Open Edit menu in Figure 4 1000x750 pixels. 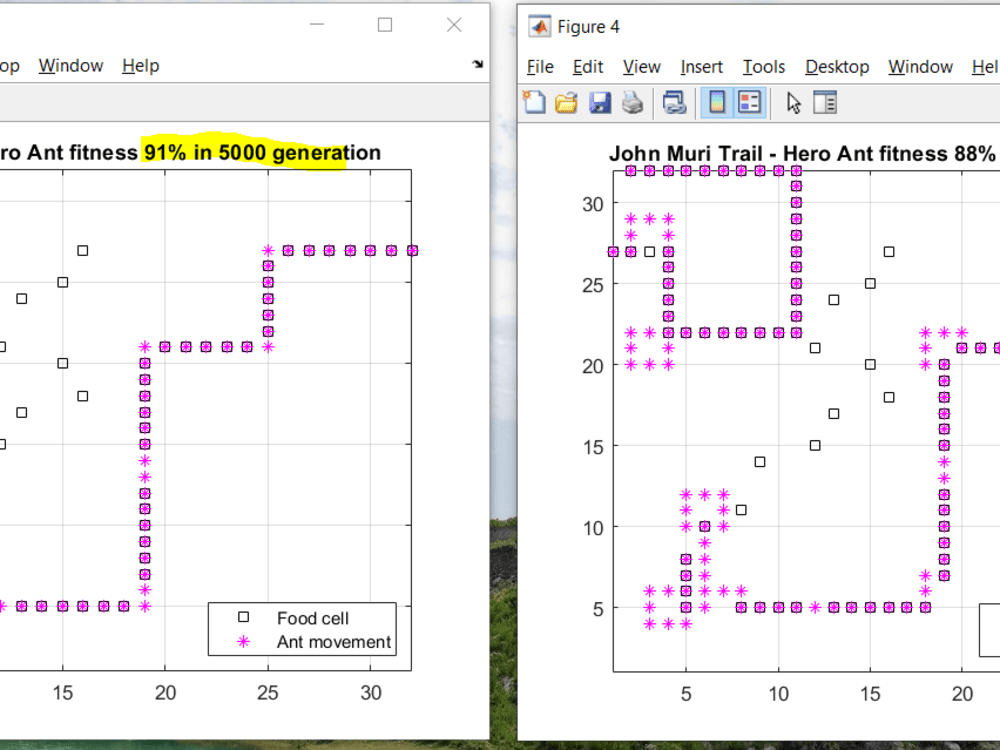587,66
